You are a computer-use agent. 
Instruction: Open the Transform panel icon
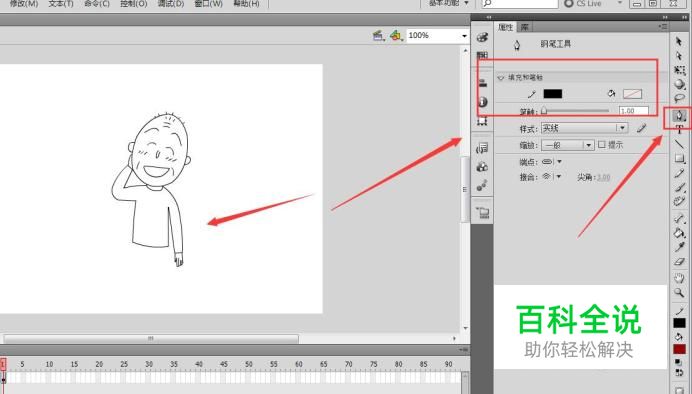click(x=482, y=121)
